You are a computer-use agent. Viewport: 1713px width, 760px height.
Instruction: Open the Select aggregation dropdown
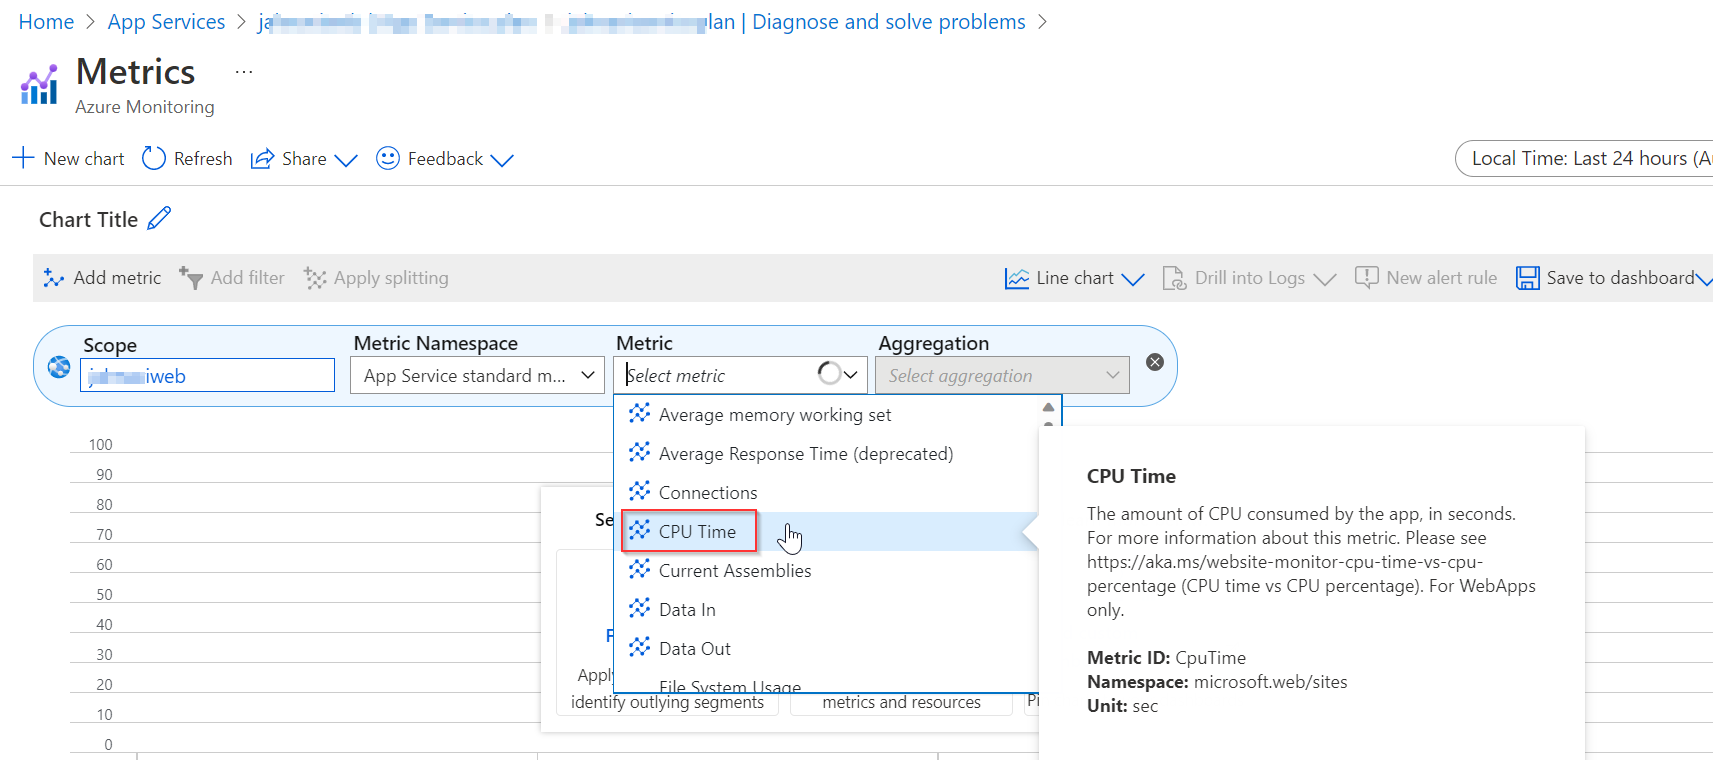(1002, 375)
